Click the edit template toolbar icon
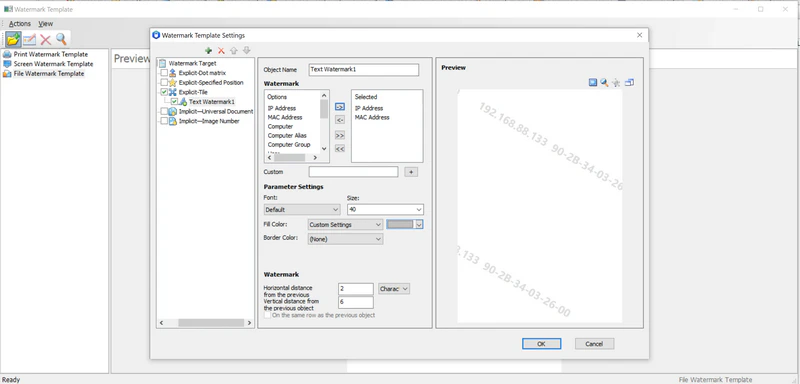Viewport: 800px width, 384px height. 30,39
